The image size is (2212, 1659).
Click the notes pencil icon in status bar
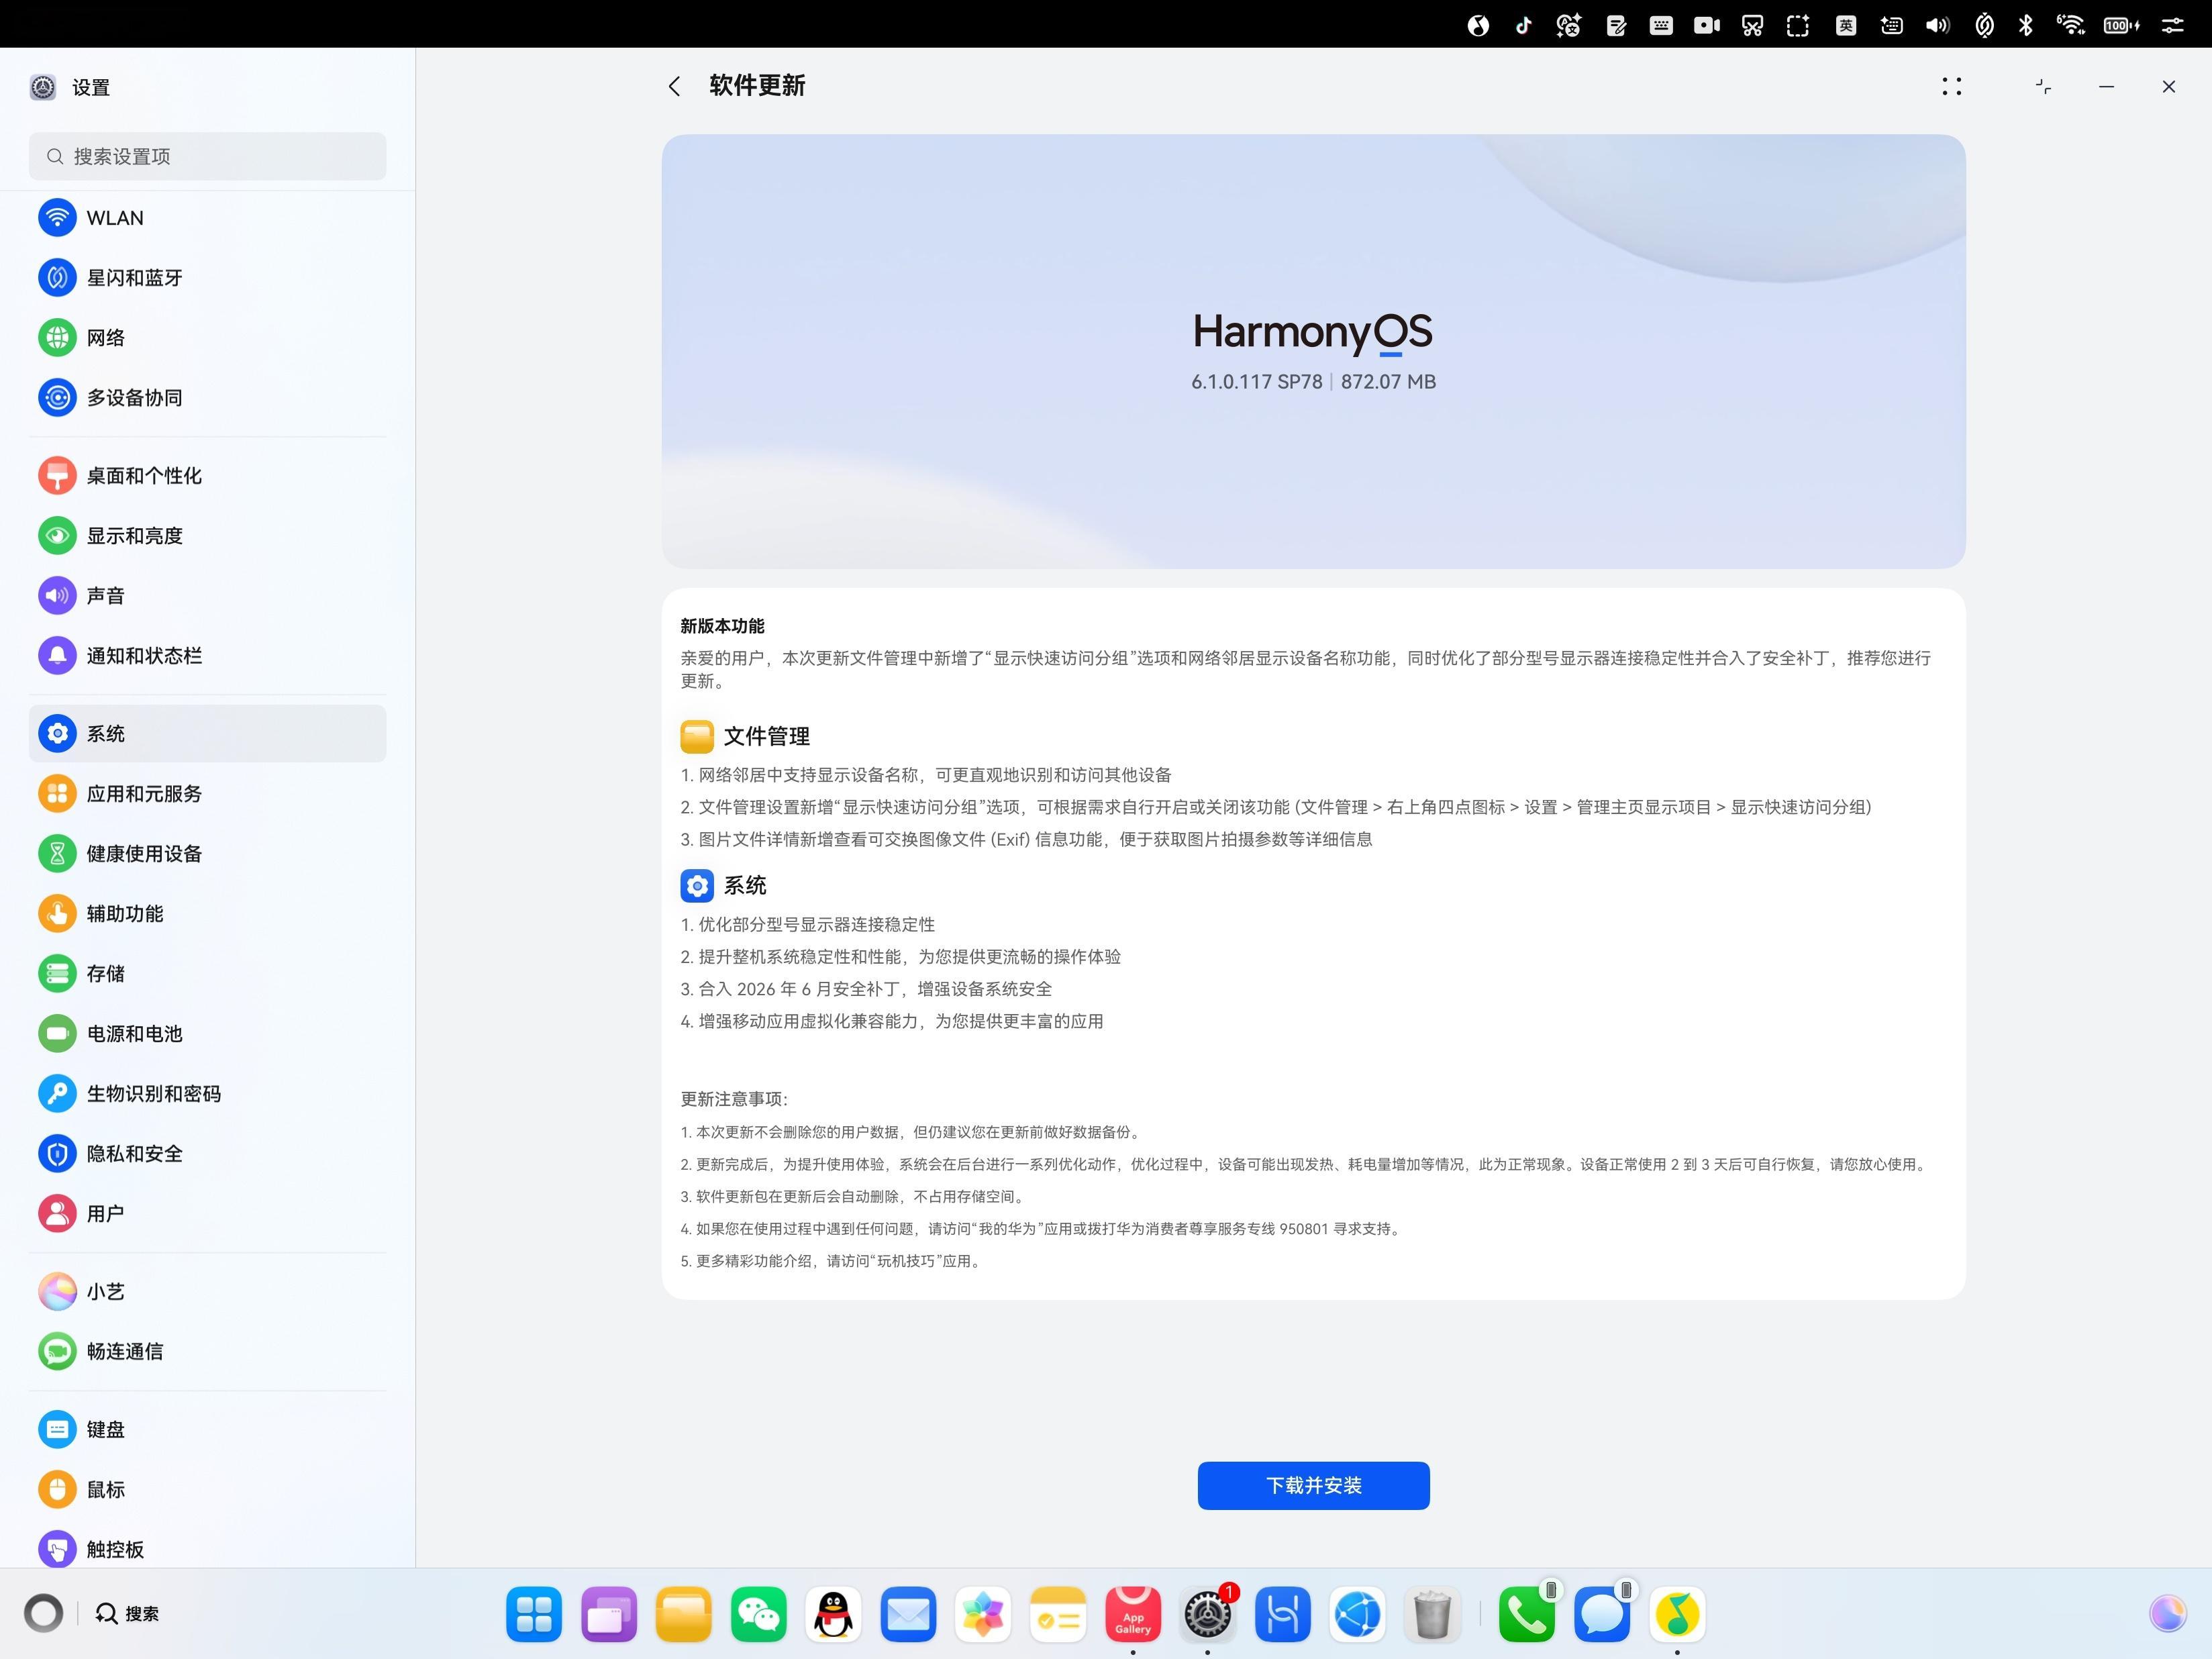[x=1616, y=25]
